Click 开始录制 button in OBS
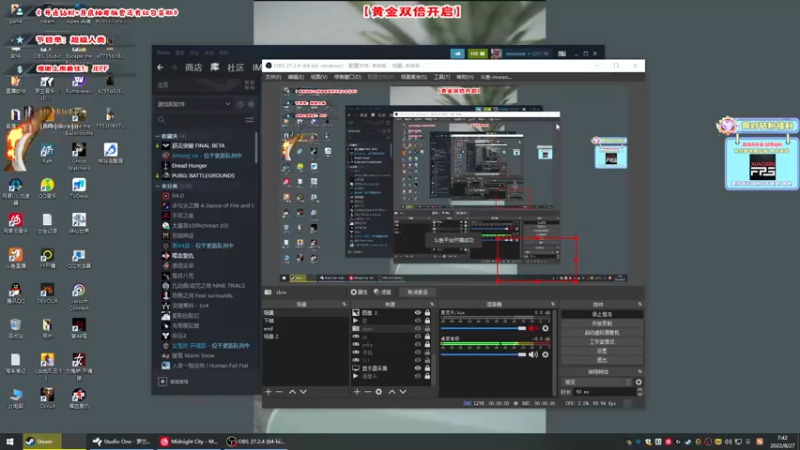 point(602,323)
